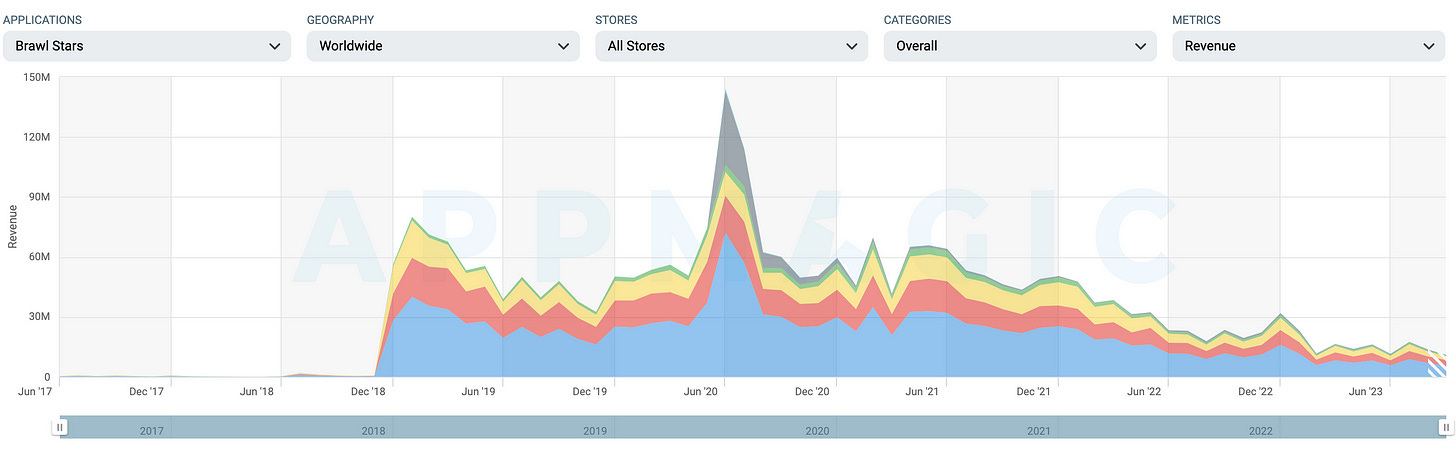Open the Metrics dropdown showing Revenue

click(1308, 46)
